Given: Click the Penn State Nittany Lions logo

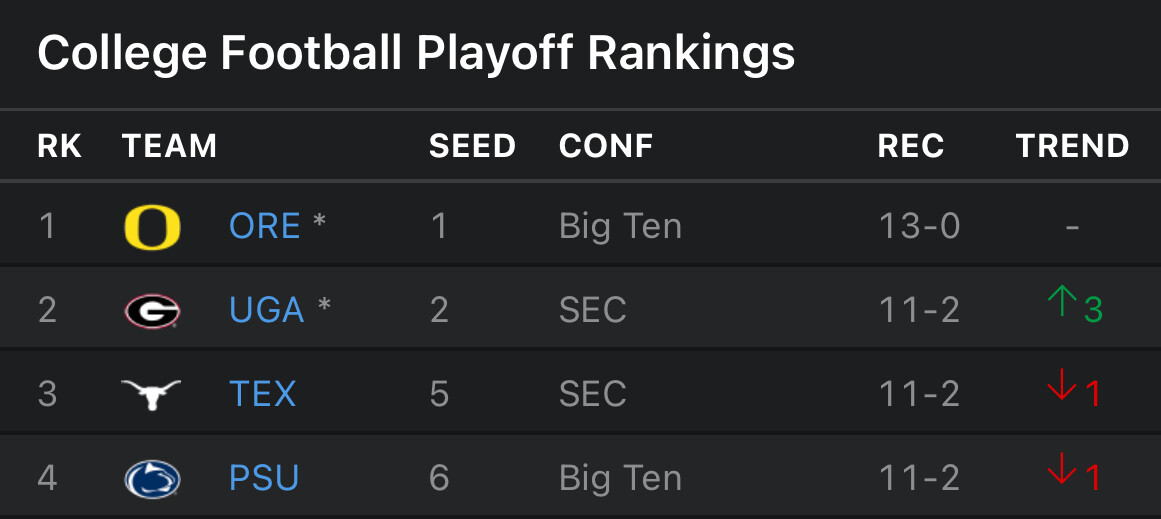Looking at the screenshot, I should click(x=153, y=479).
